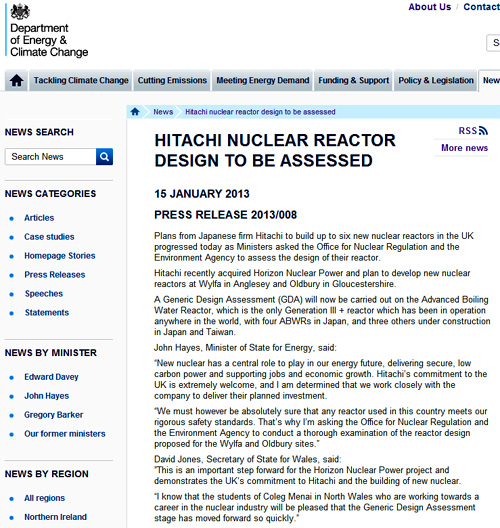
Task: Click the News breadcrumb link
Action: [x=163, y=112]
